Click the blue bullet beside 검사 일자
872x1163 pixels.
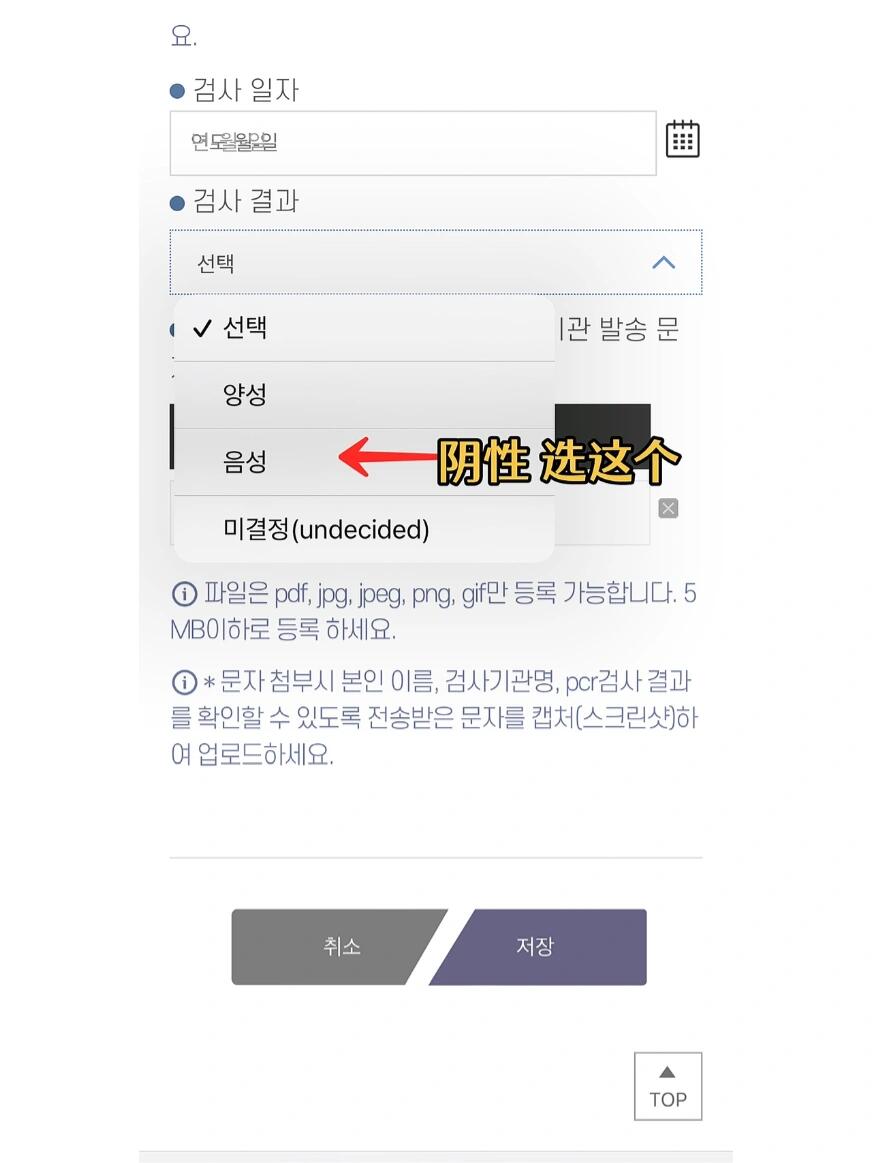pos(177,91)
